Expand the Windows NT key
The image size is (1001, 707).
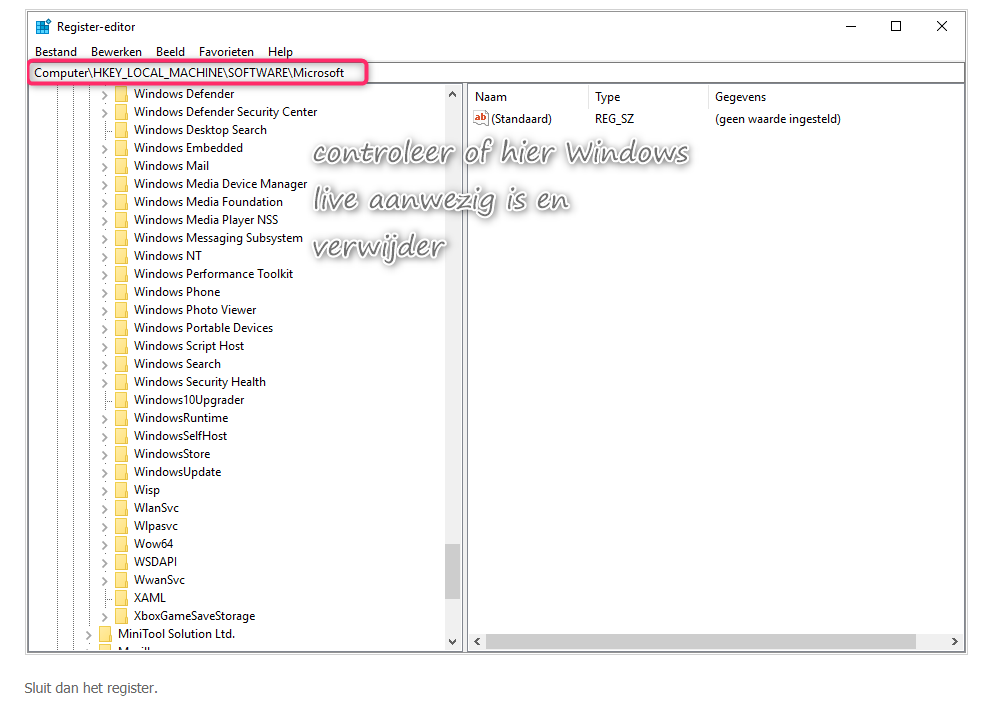(105, 256)
